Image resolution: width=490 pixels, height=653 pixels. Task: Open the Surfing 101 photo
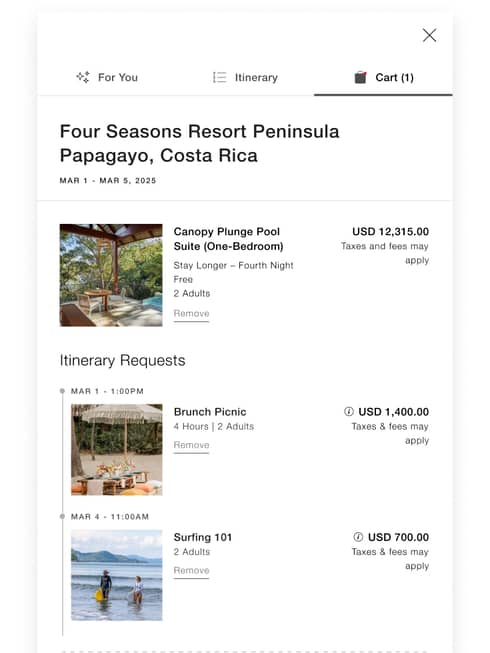point(117,575)
